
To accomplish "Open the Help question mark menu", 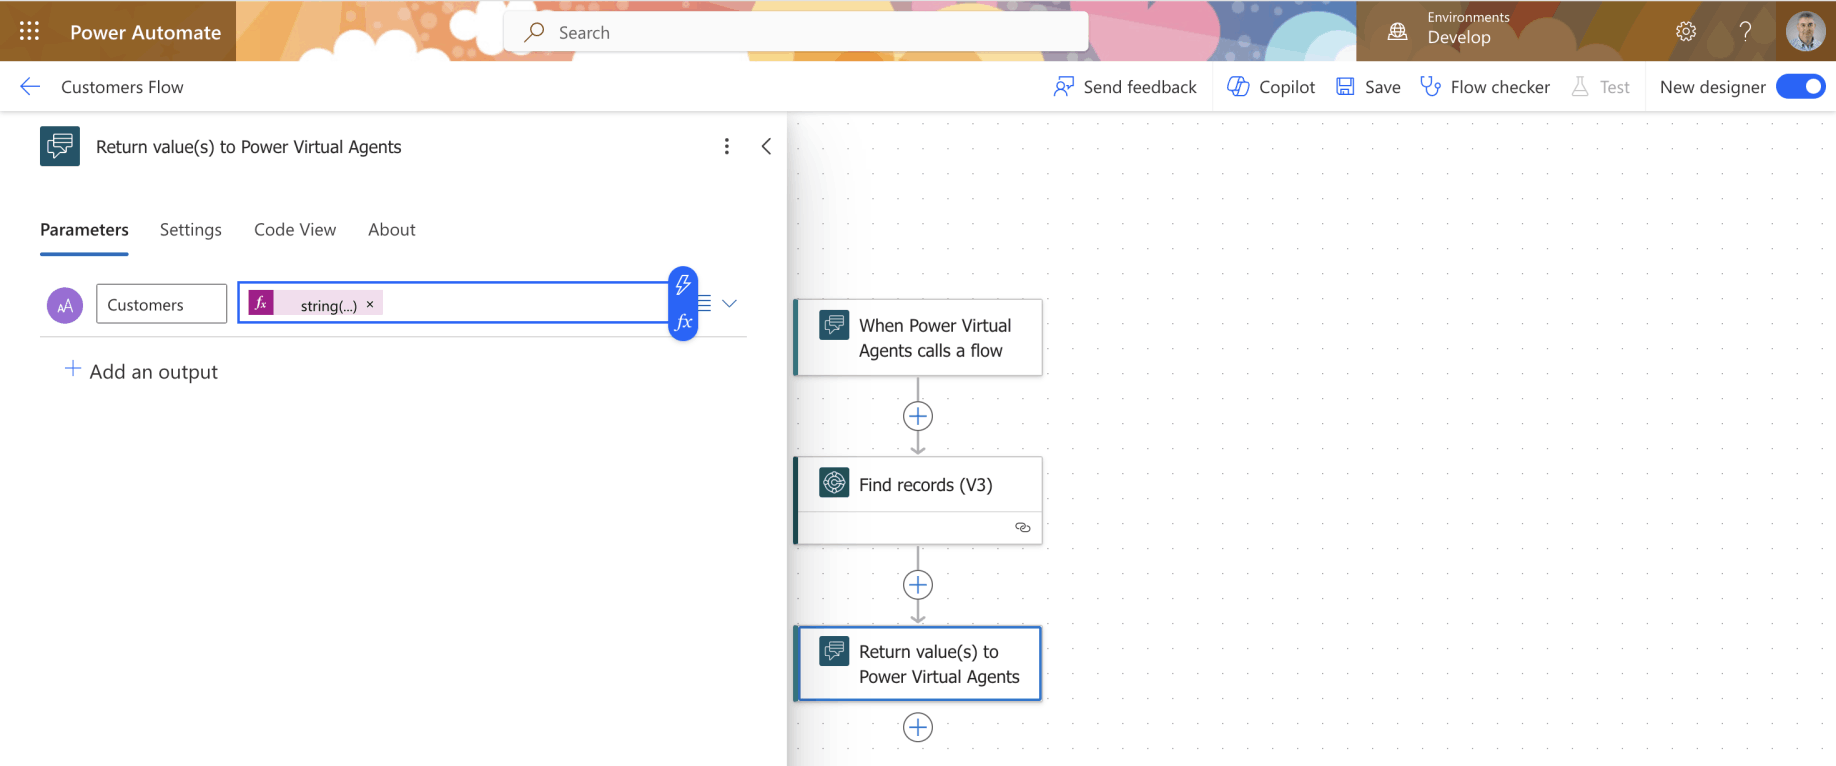I will pos(1745,31).
